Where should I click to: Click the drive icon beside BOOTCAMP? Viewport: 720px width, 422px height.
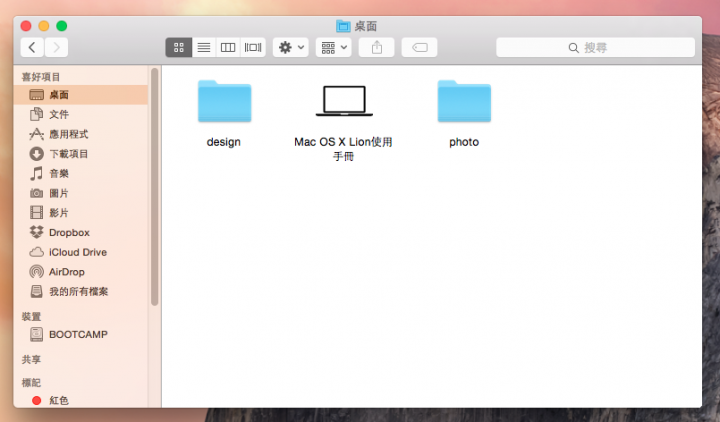point(37,334)
